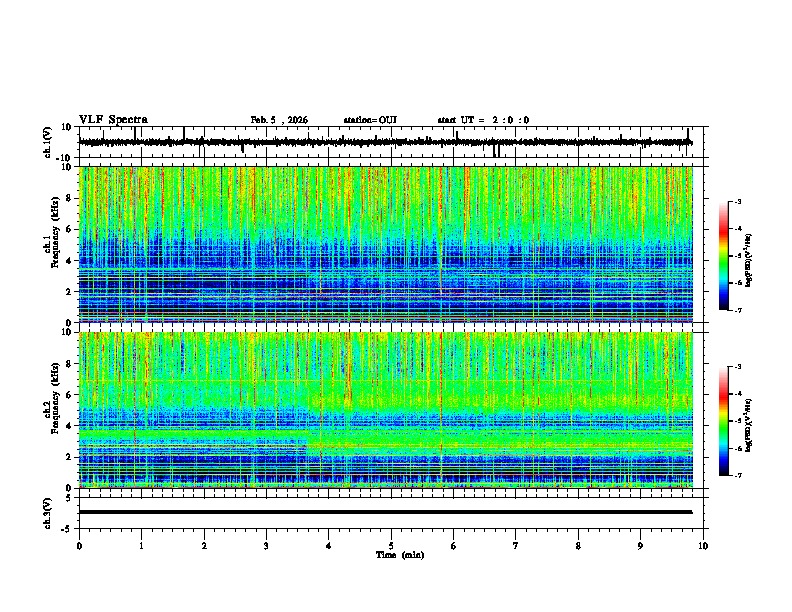Click the "2" kHz tick of ch.1 spectrogram
792x612 pixels.
(x=70, y=291)
